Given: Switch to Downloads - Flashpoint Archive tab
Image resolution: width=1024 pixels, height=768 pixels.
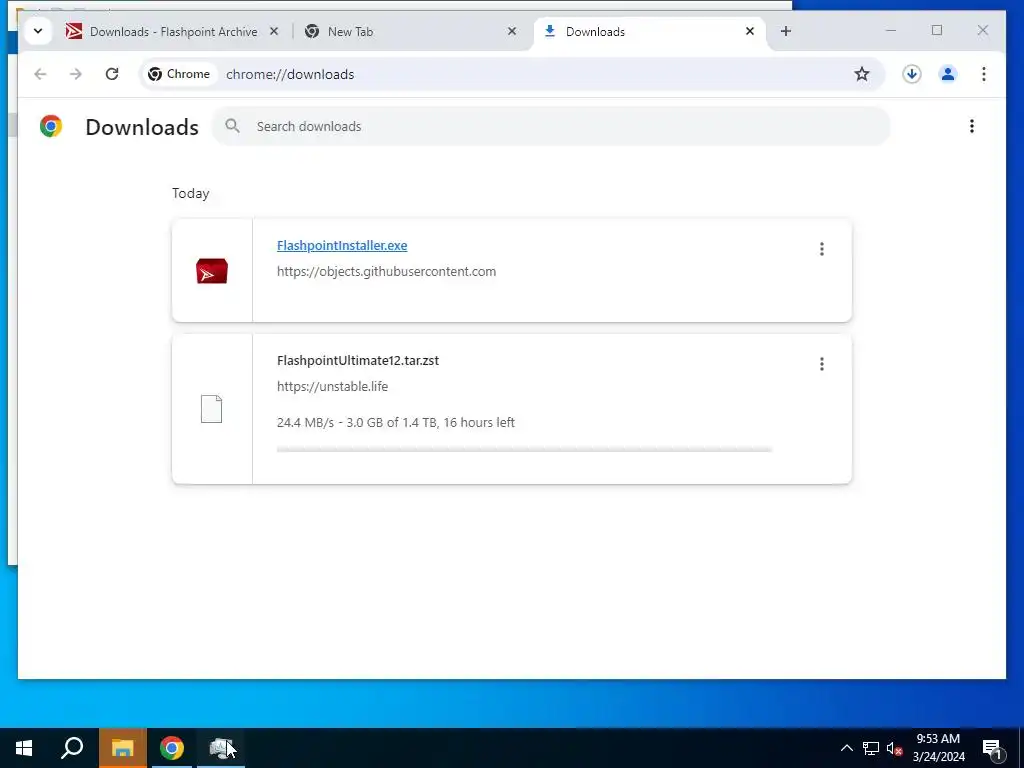Looking at the screenshot, I should pyautogui.click(x=174, y=31).
